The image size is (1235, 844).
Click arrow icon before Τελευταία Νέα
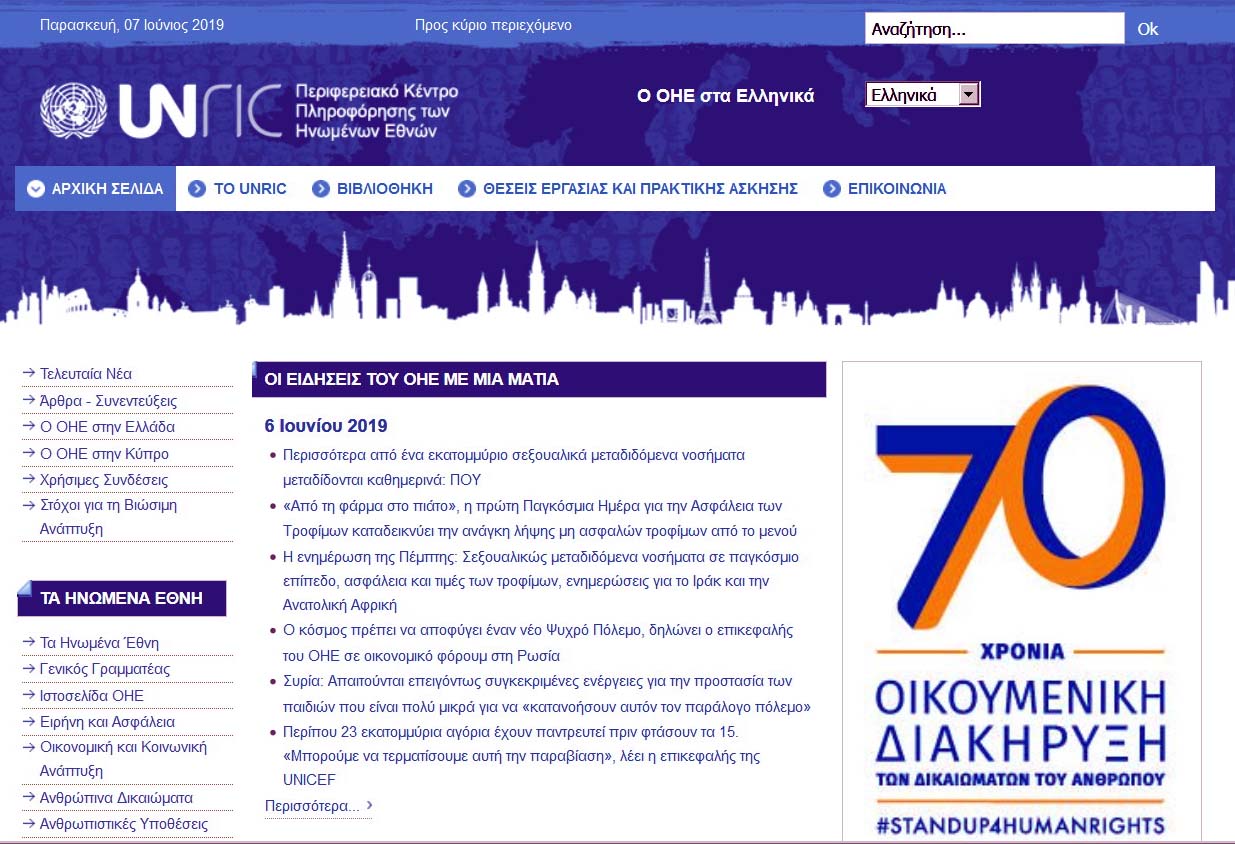(28, 373)
